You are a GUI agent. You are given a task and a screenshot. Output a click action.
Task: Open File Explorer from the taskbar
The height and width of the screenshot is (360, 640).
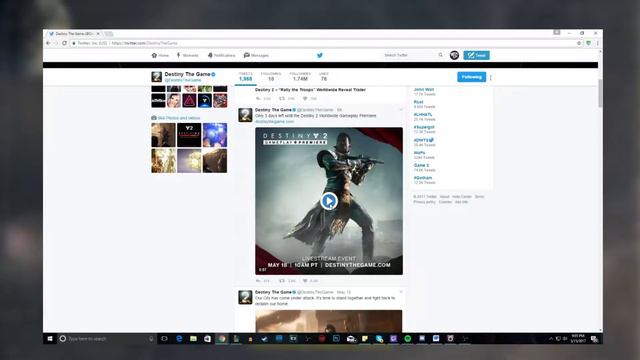(x=193, y=338)
